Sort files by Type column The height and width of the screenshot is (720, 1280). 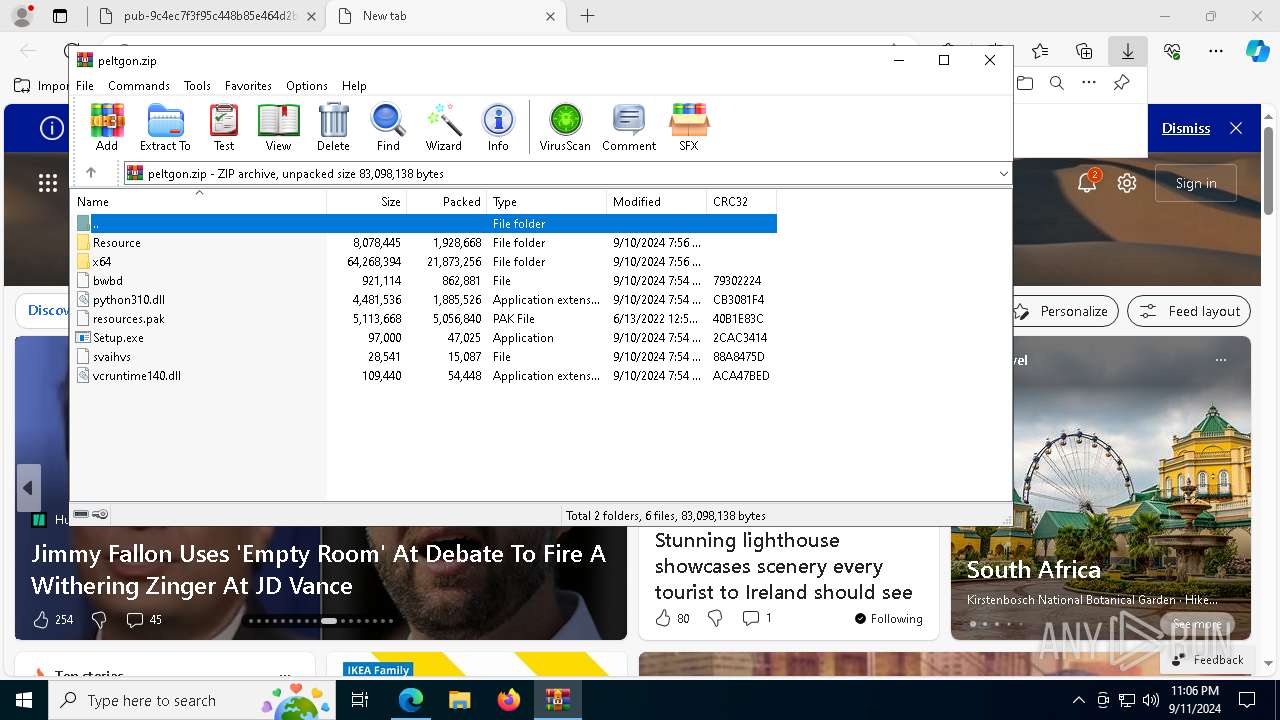547,202
